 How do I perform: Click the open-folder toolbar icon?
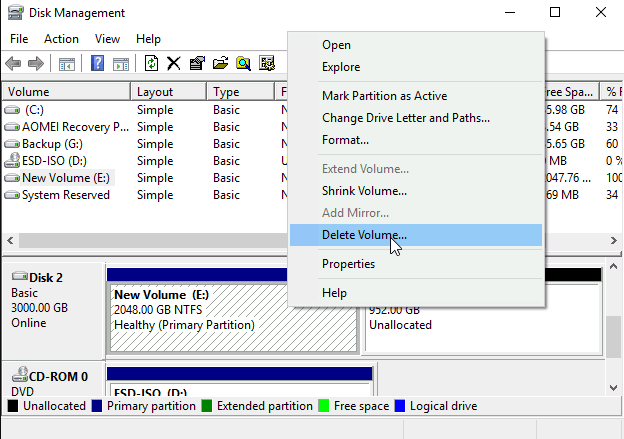(x=220, y=63)
